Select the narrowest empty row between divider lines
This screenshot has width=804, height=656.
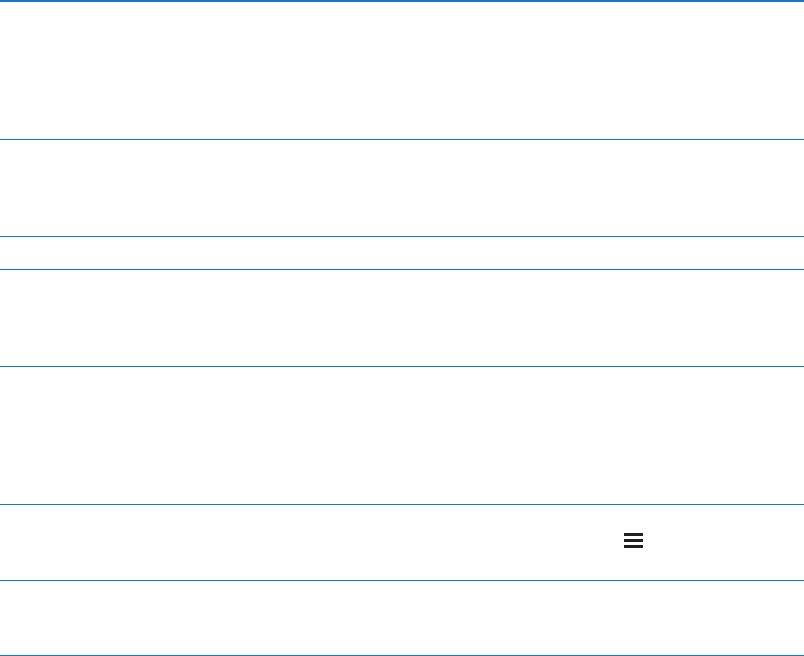point(402,252)
